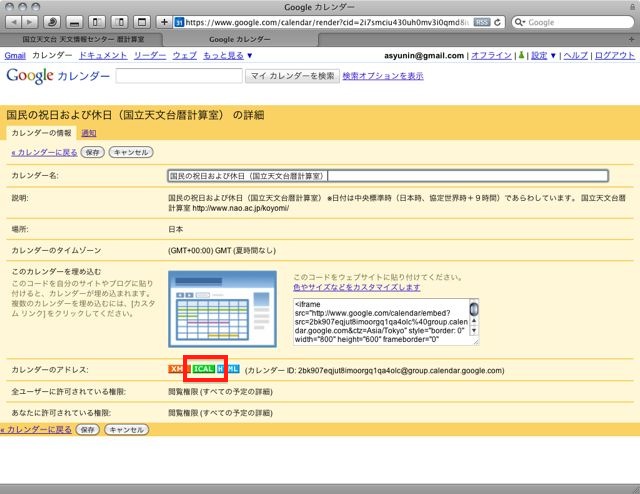
Task: Click the RSS badge in address bar
Action: 482,22
